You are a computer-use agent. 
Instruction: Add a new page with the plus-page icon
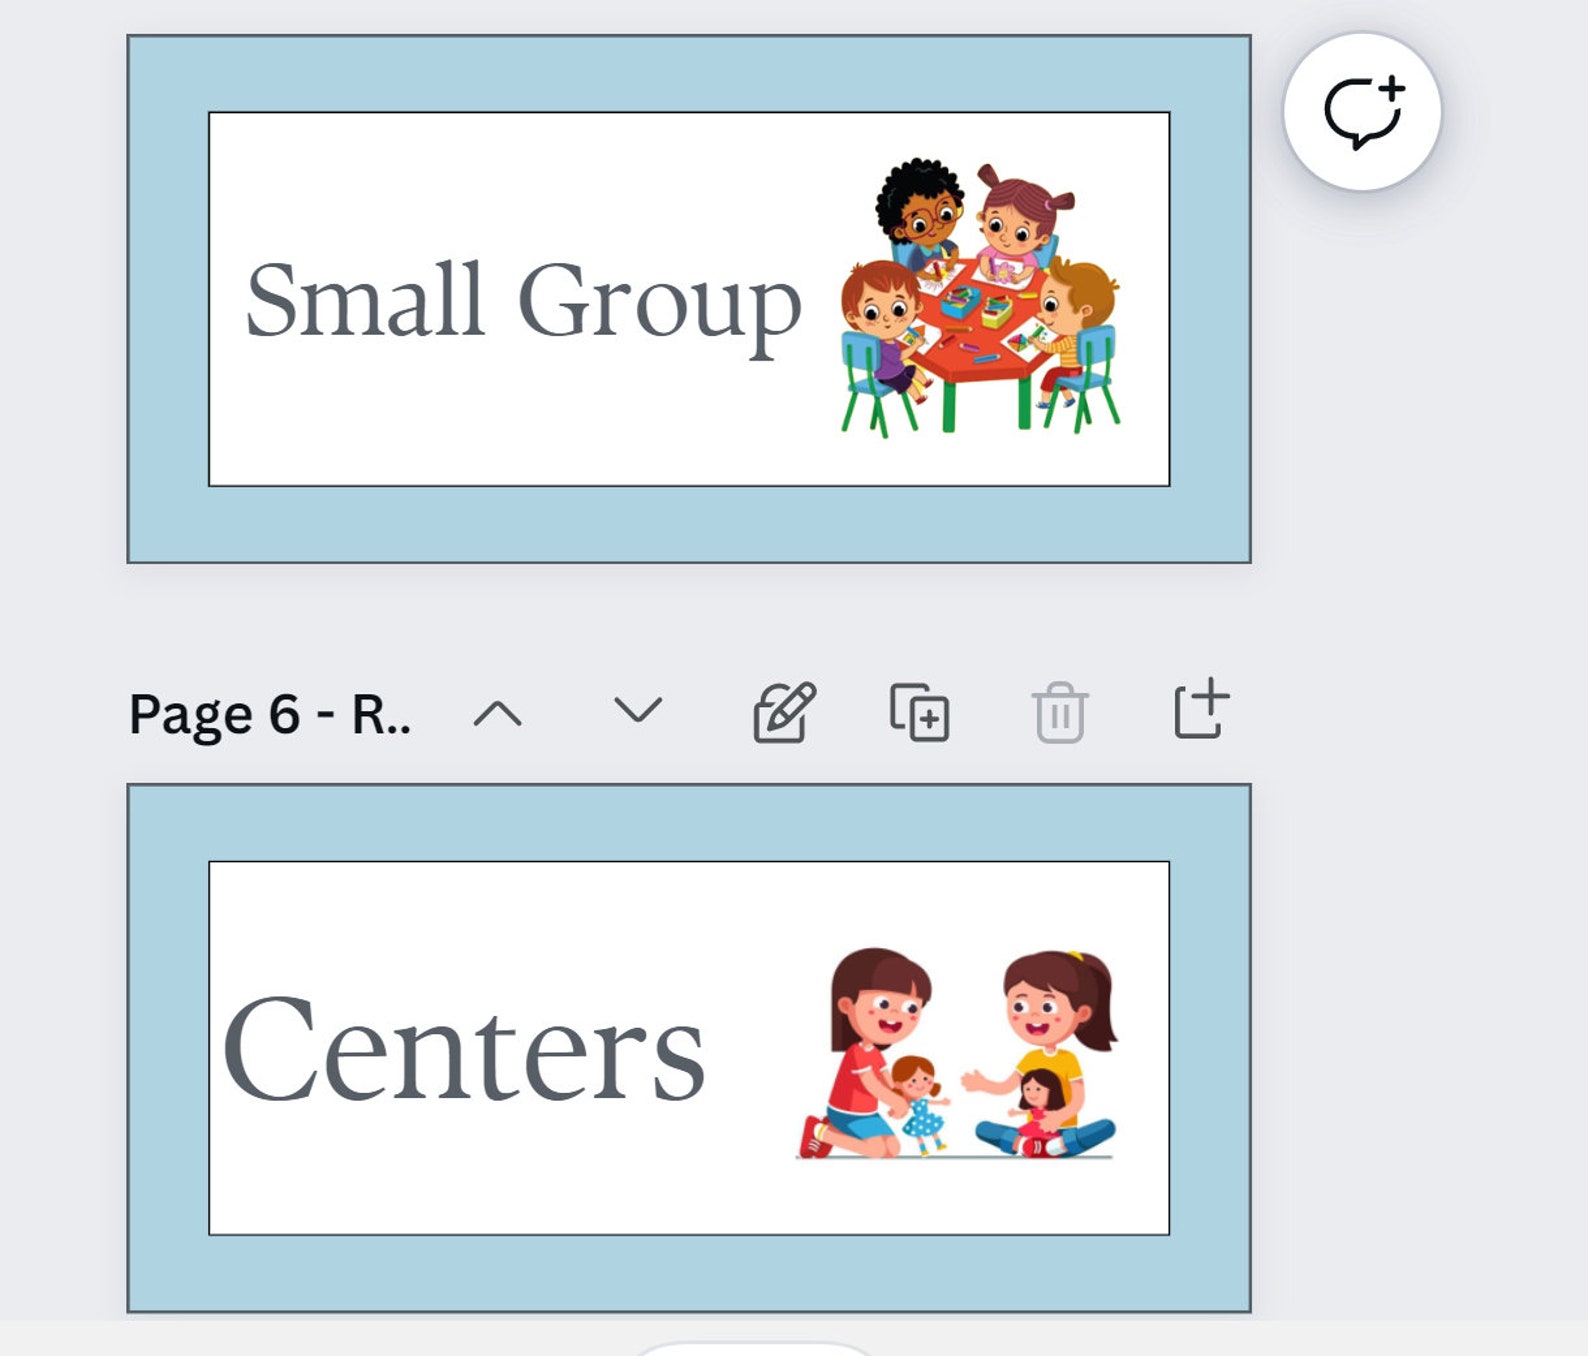point(1201,708)
